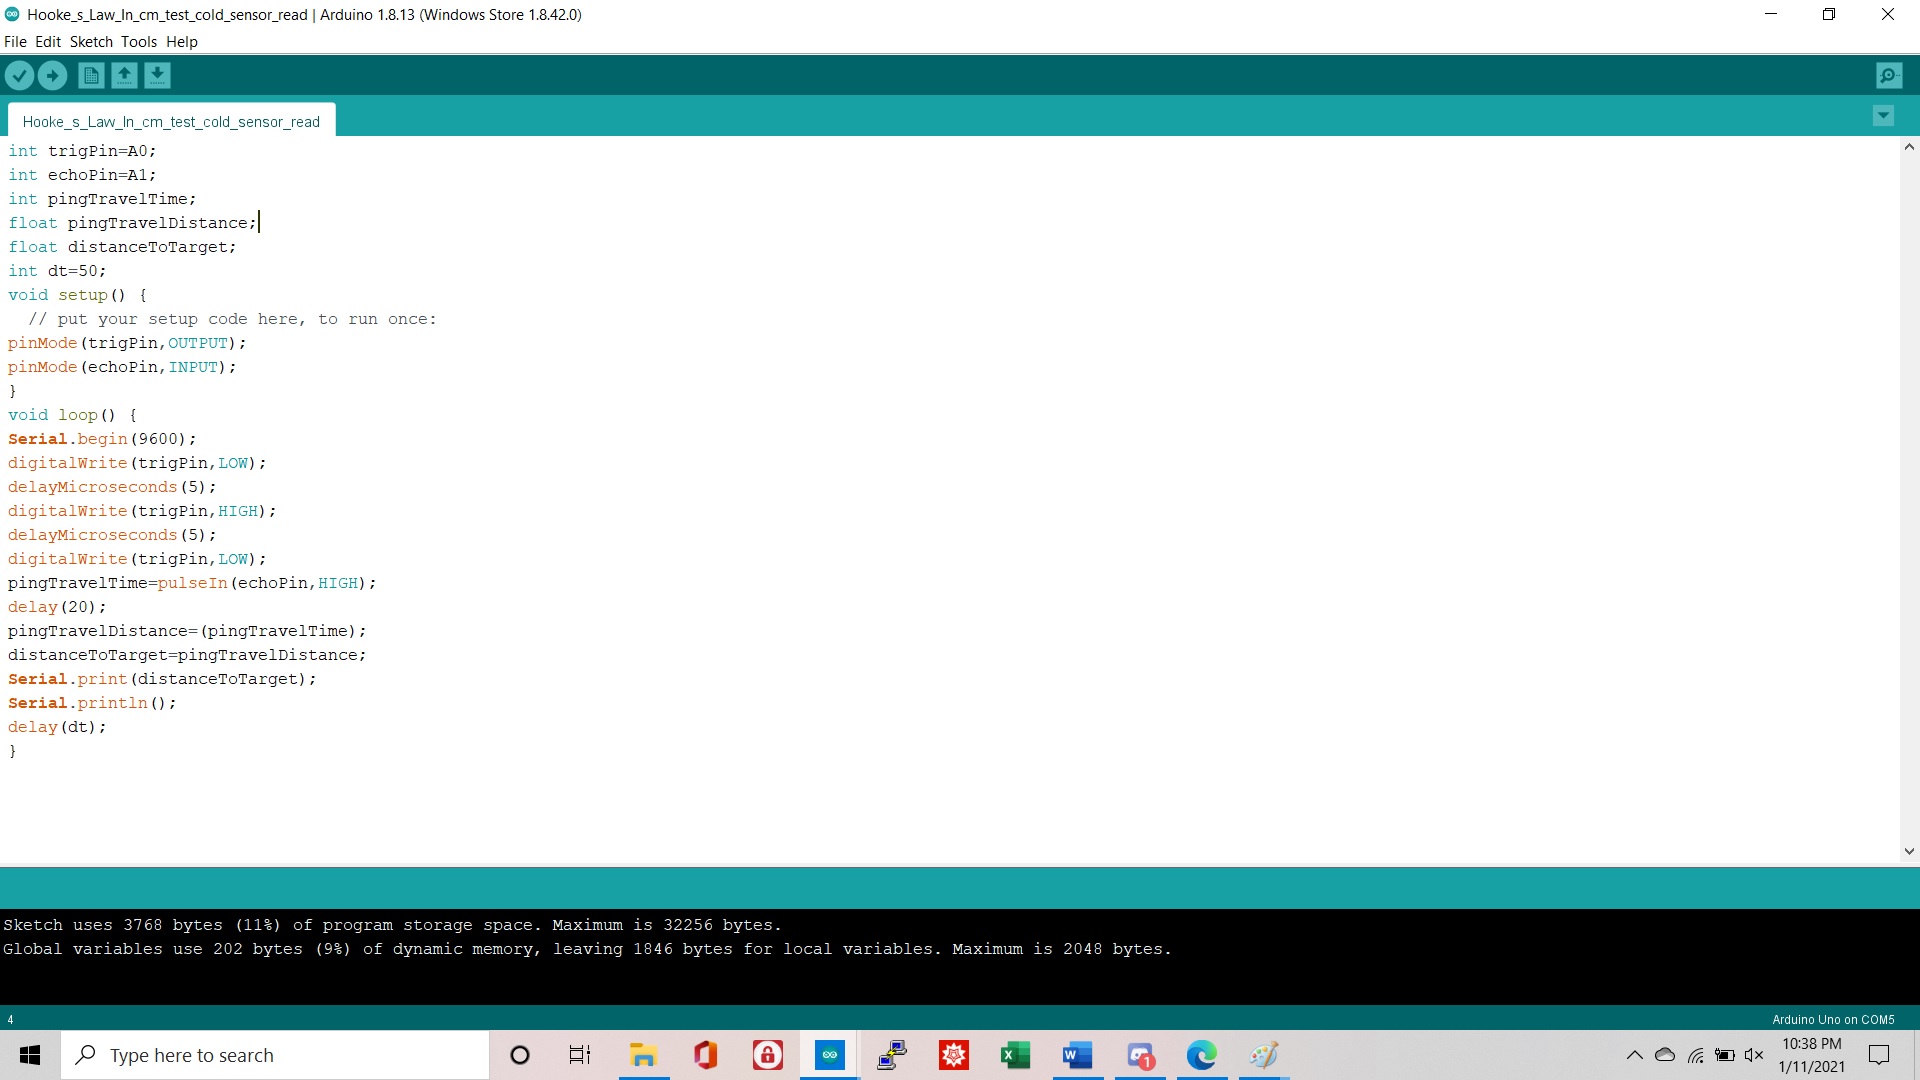Click editor scrollbar down arrow
The image size is (1920, 1080).
pyautogui.click(x=1909, y=852)
